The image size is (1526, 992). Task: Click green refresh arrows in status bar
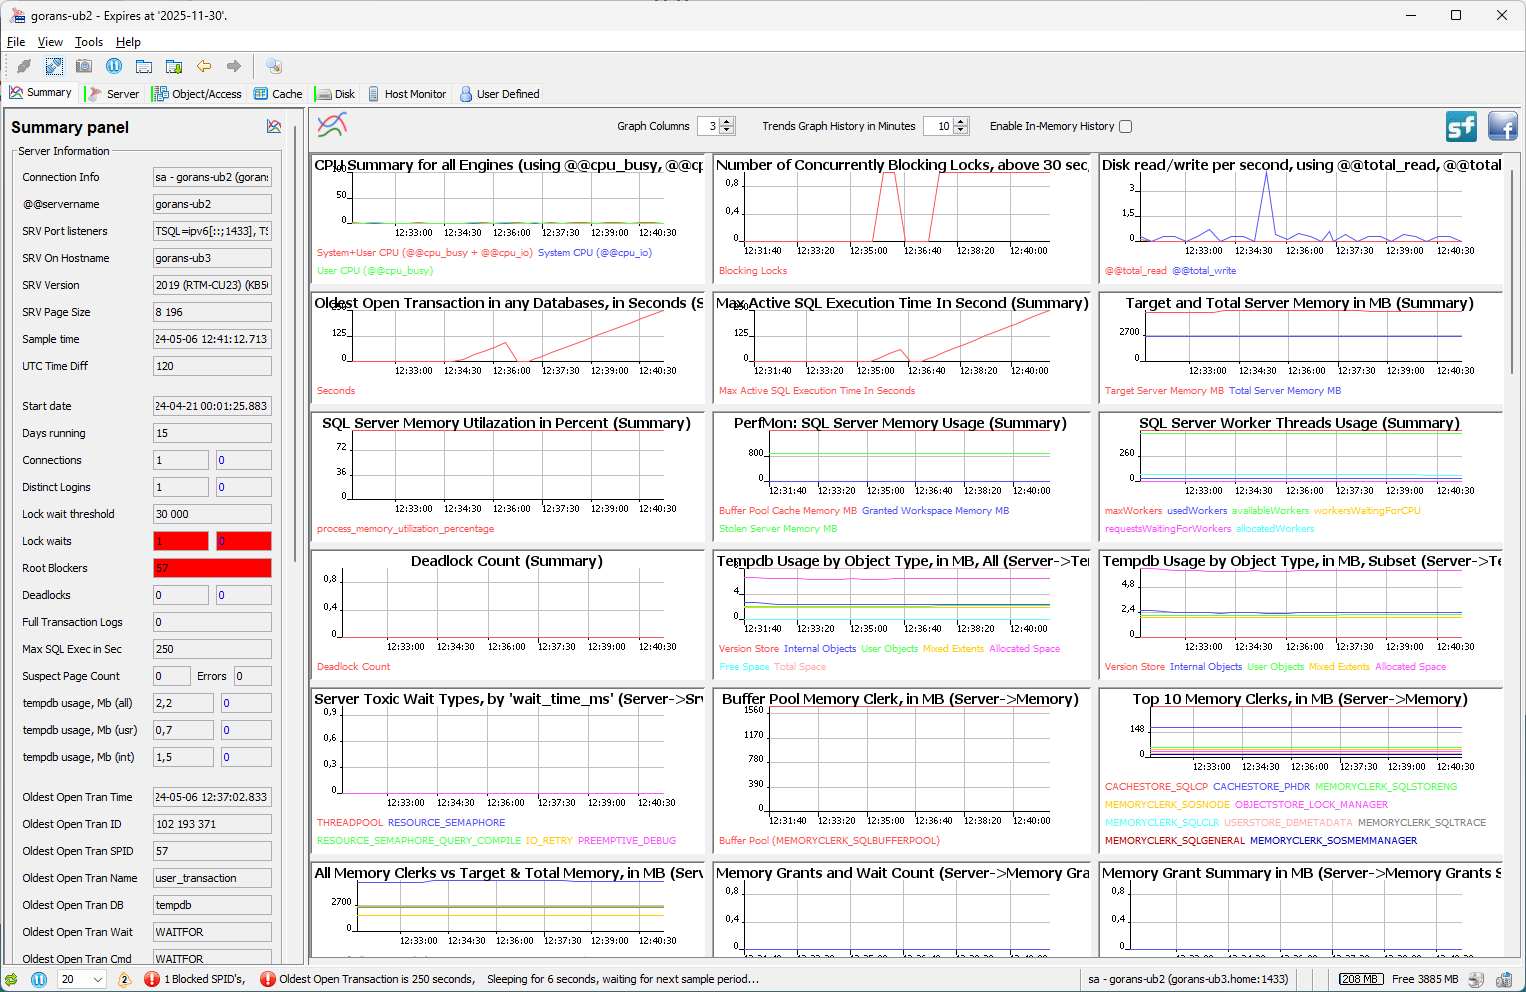(11, 980)
